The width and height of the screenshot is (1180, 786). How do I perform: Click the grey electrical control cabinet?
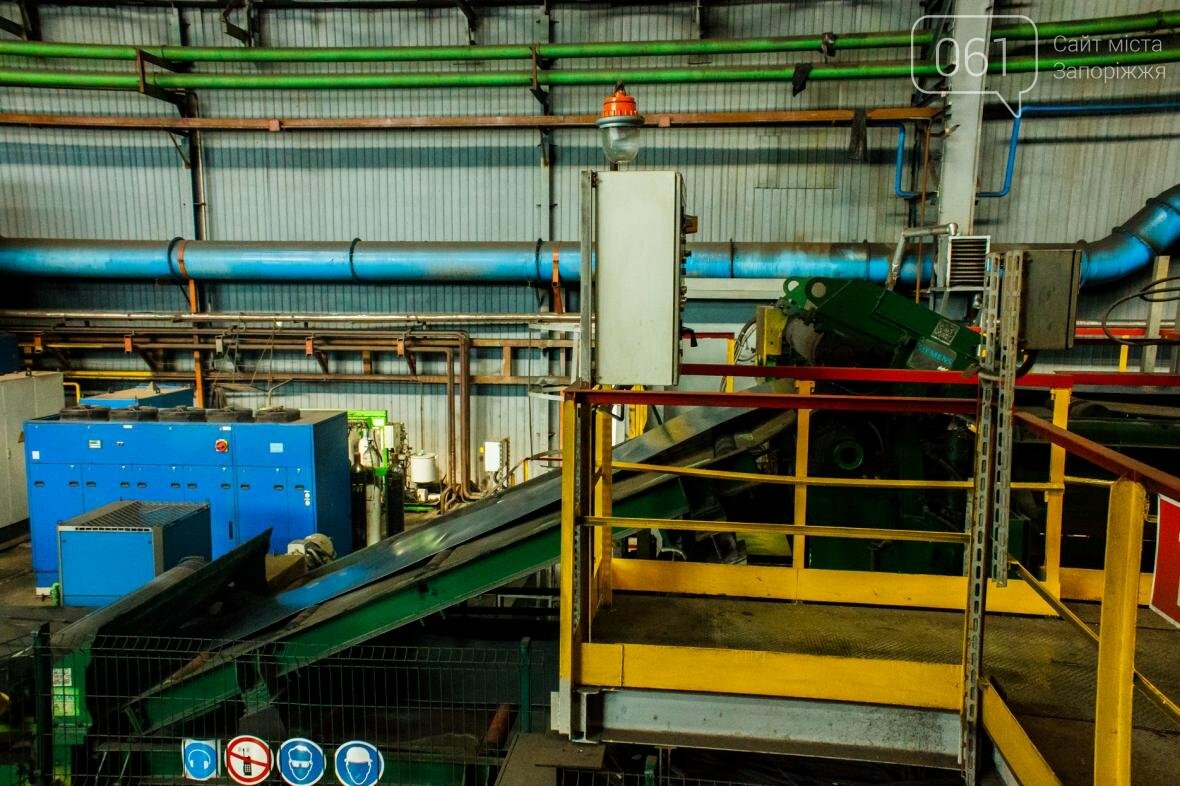[637, 278]
